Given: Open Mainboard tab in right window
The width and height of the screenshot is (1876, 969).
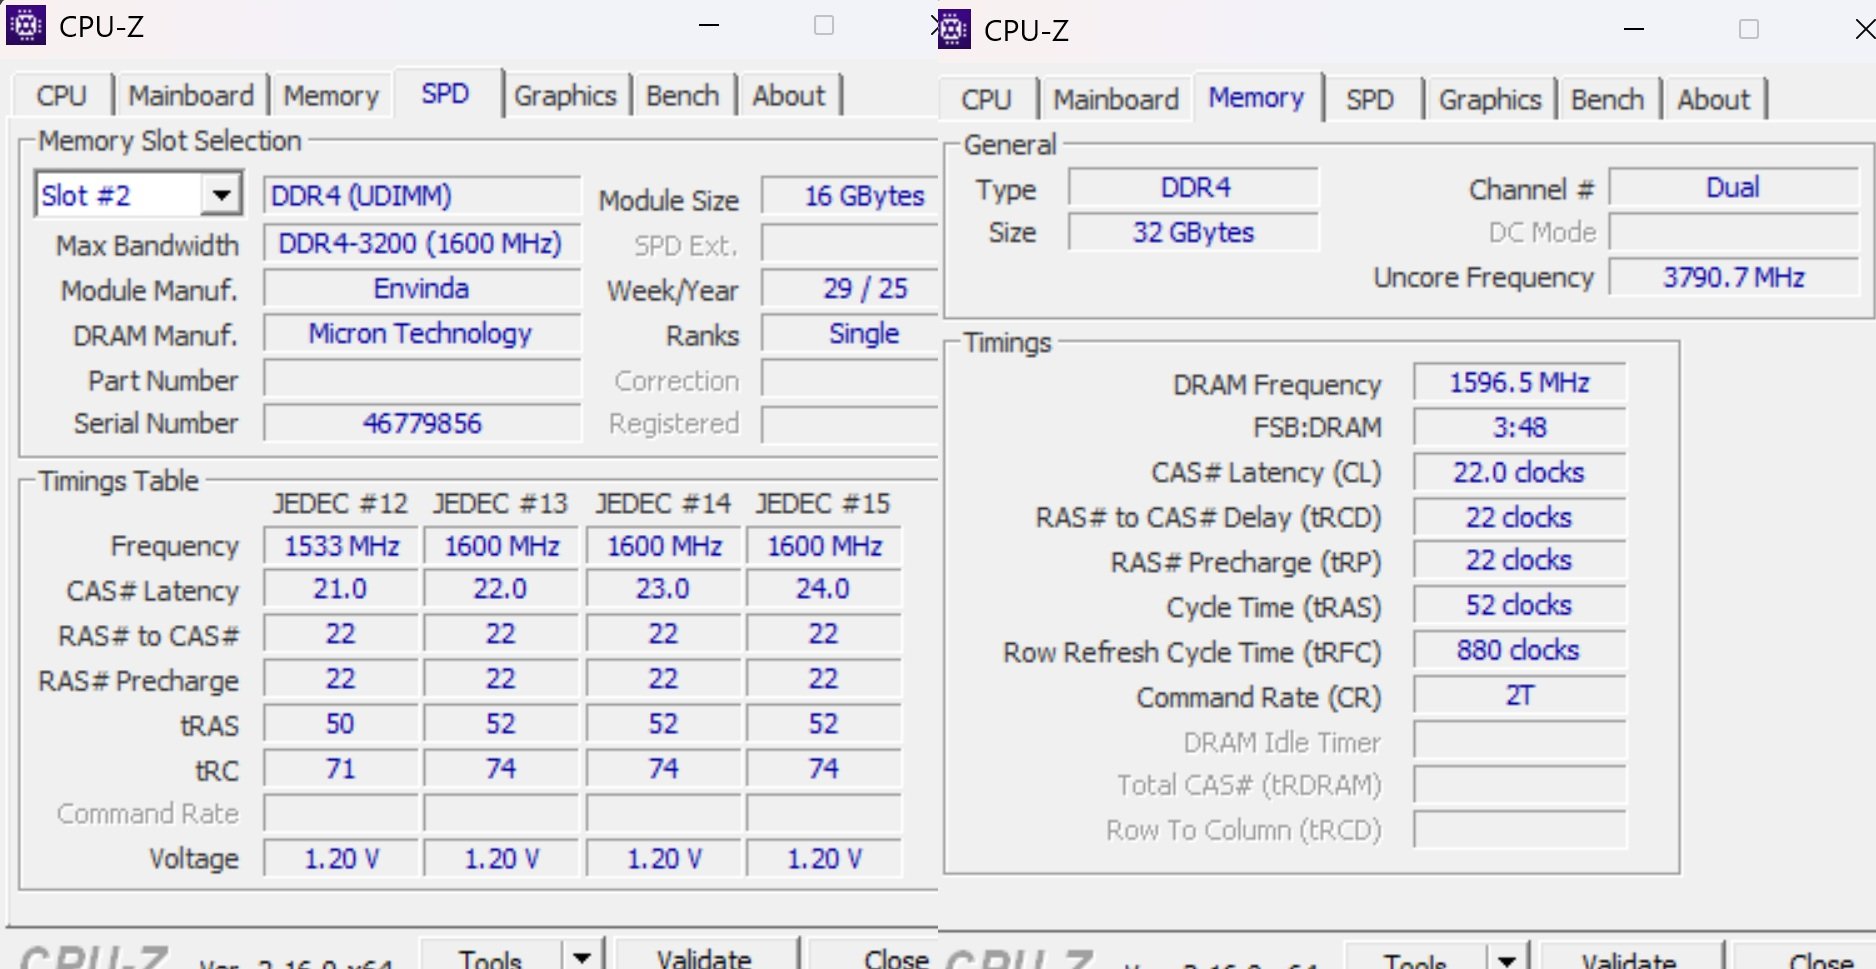Looking at the screenshot, I should point(1116,99).
